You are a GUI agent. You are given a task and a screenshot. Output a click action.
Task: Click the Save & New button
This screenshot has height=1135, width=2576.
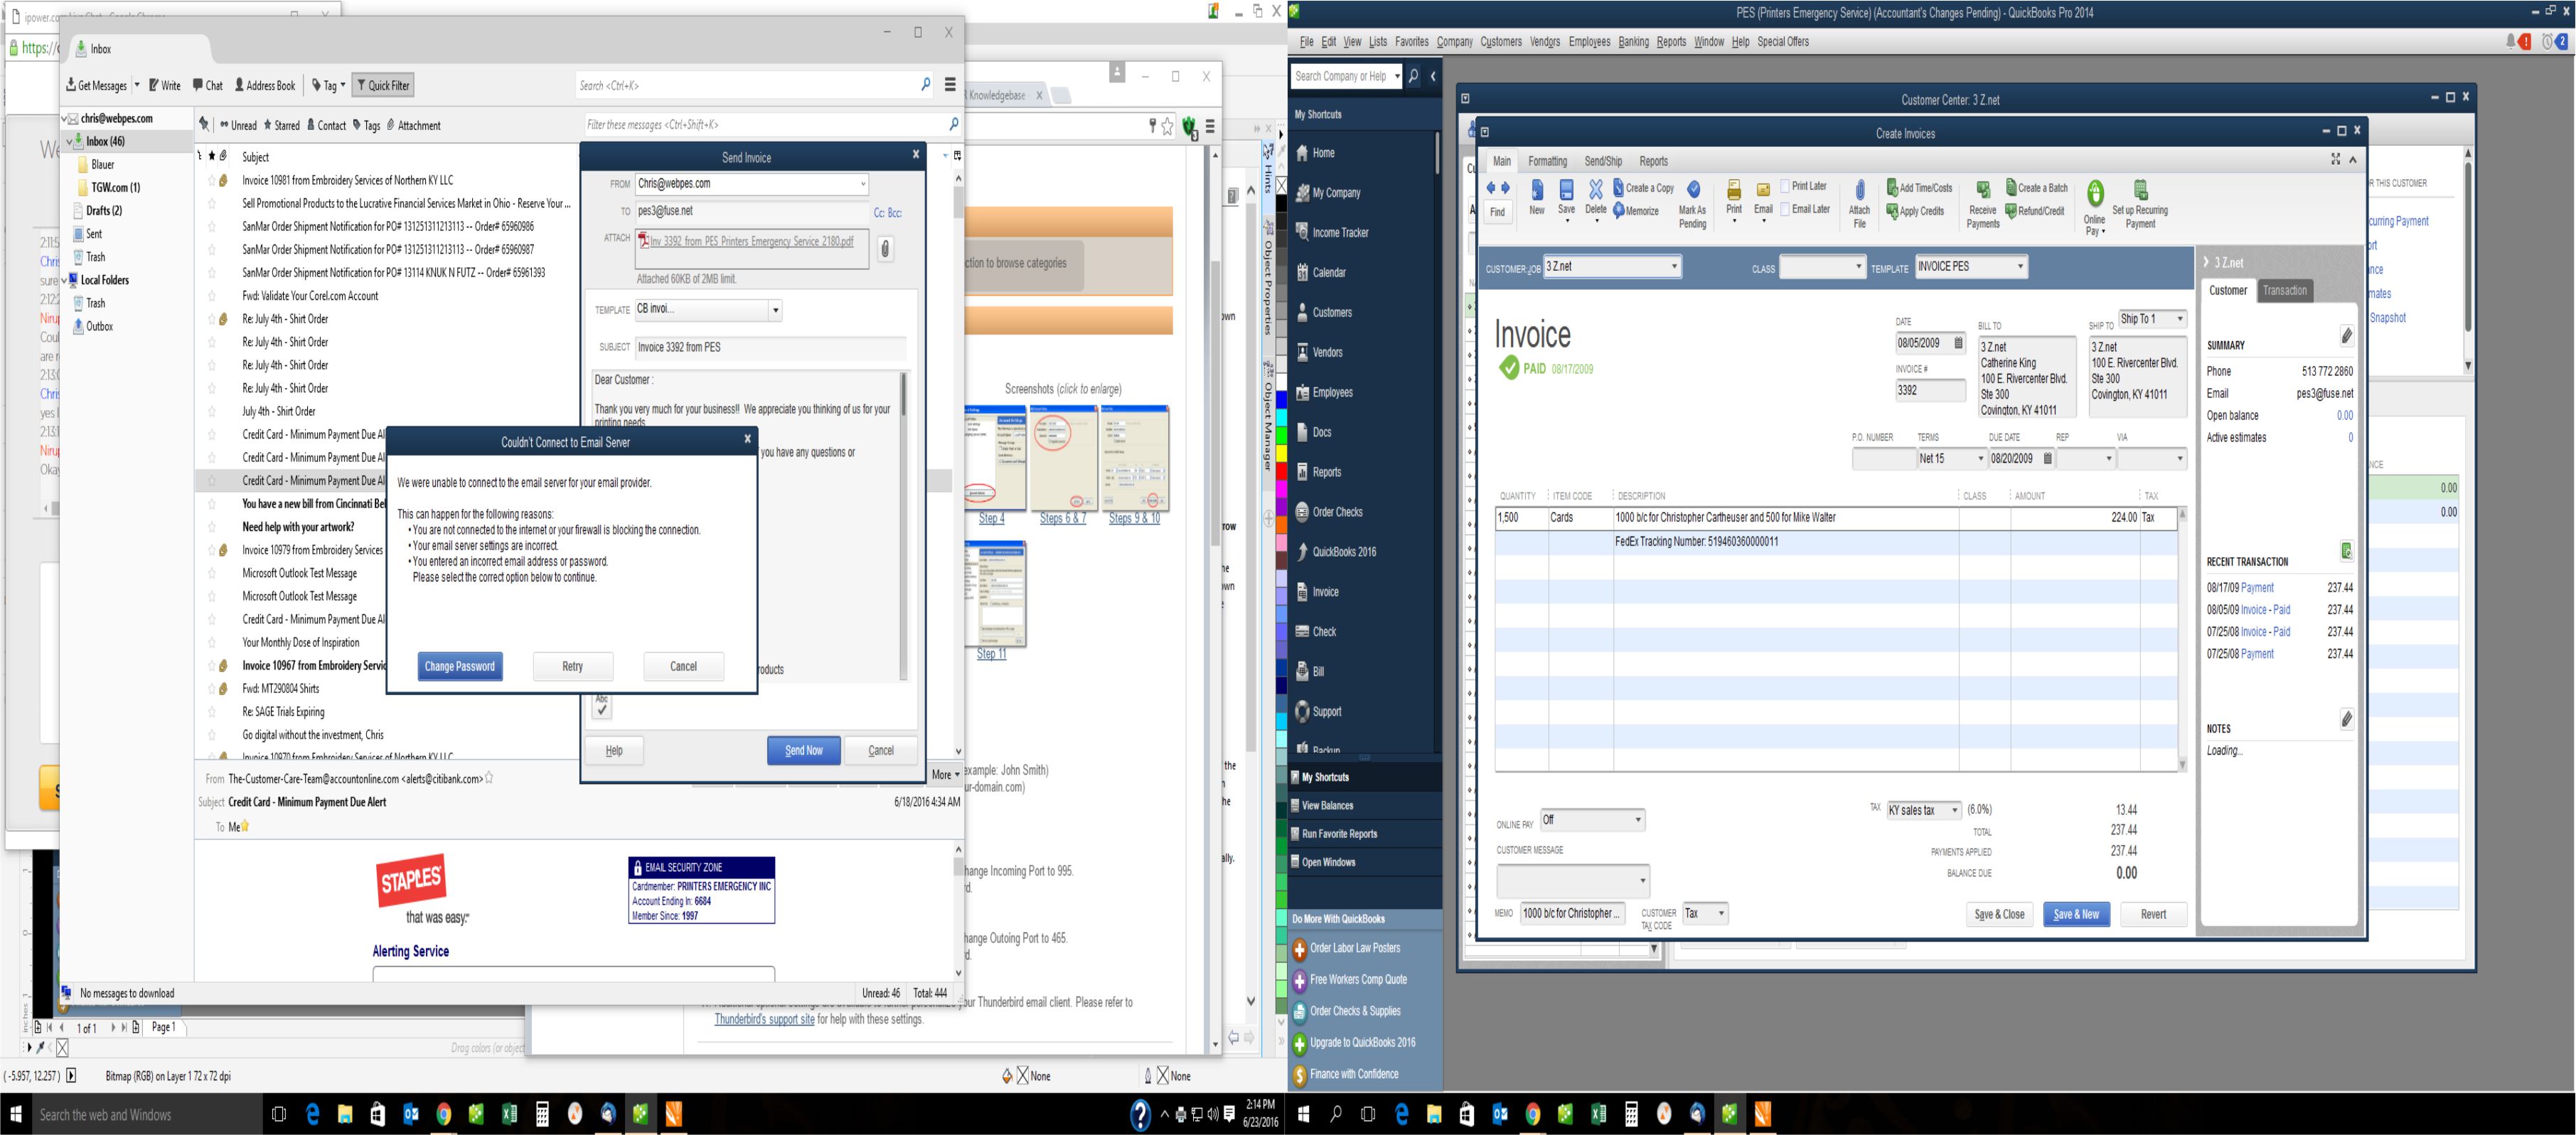2077,914
